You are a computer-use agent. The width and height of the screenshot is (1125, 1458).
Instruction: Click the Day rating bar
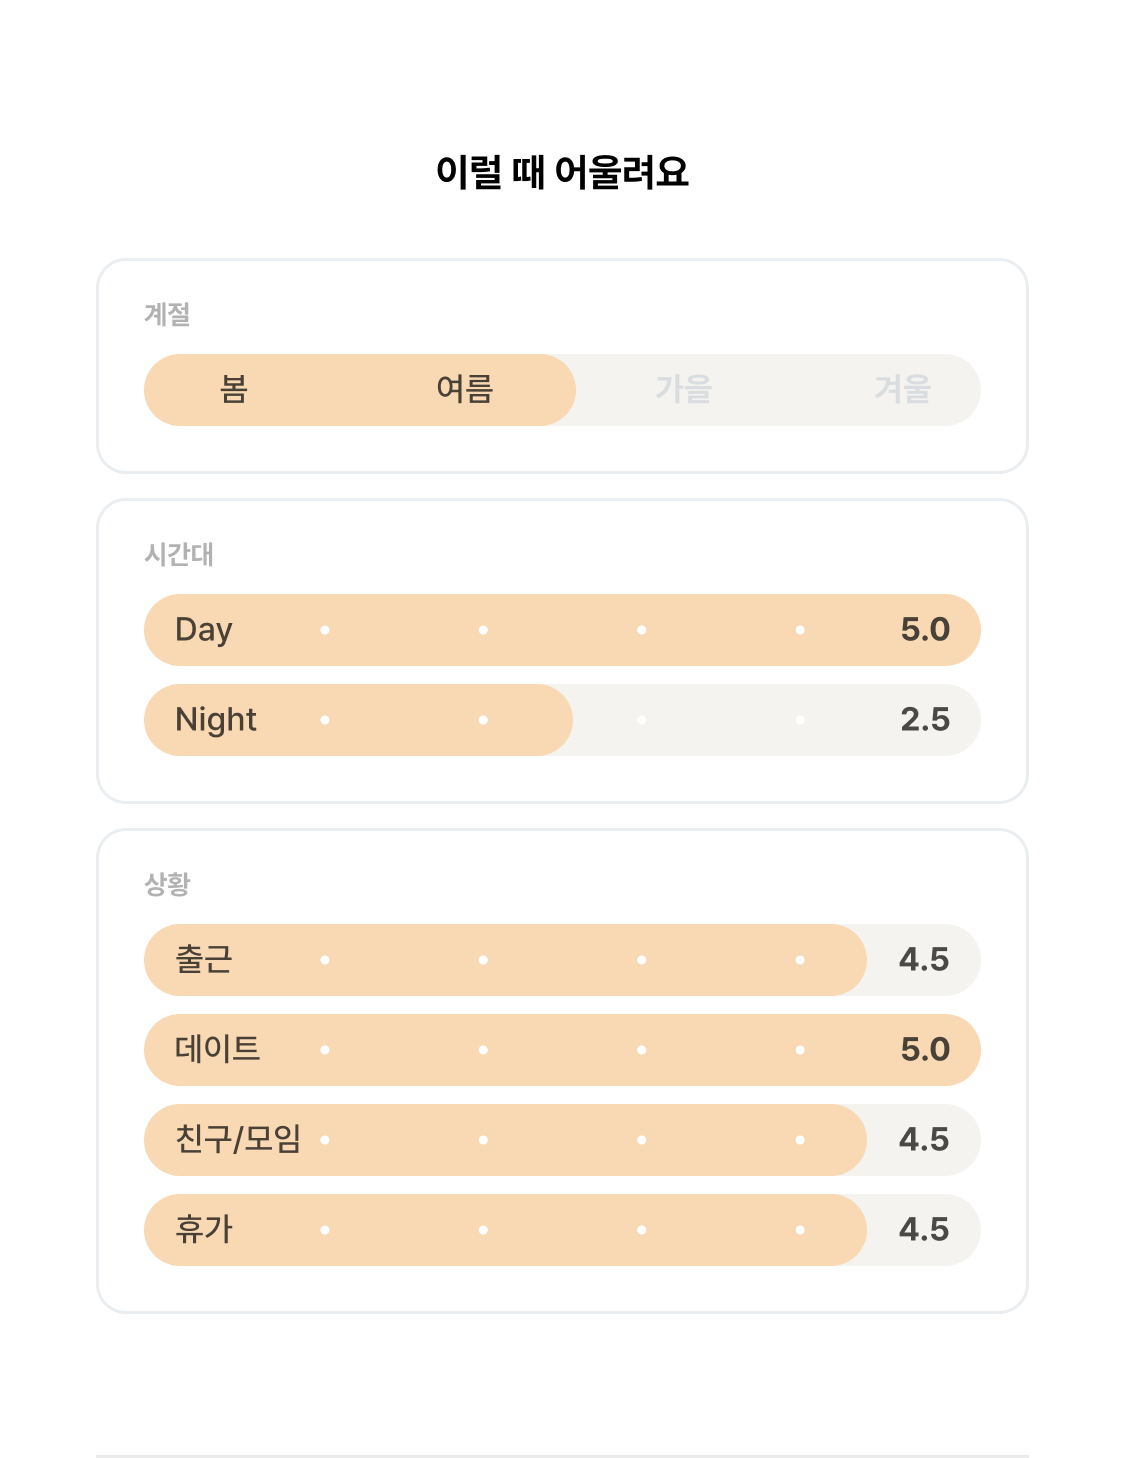click(x=562, y=630)
